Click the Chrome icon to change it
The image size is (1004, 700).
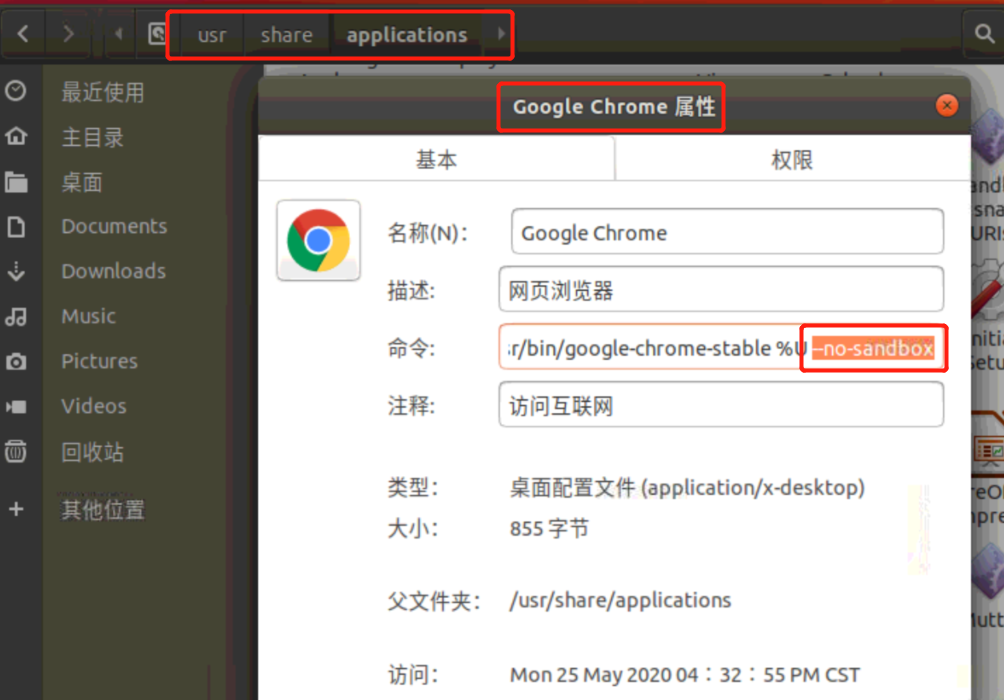coord(318,240)
